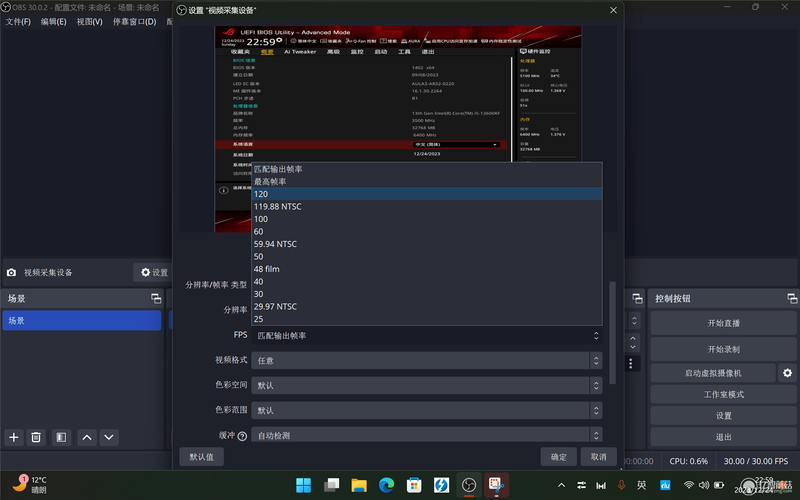Open the 视图(V) menu
This screenshot has width=800, height=500.
point(90,21)
